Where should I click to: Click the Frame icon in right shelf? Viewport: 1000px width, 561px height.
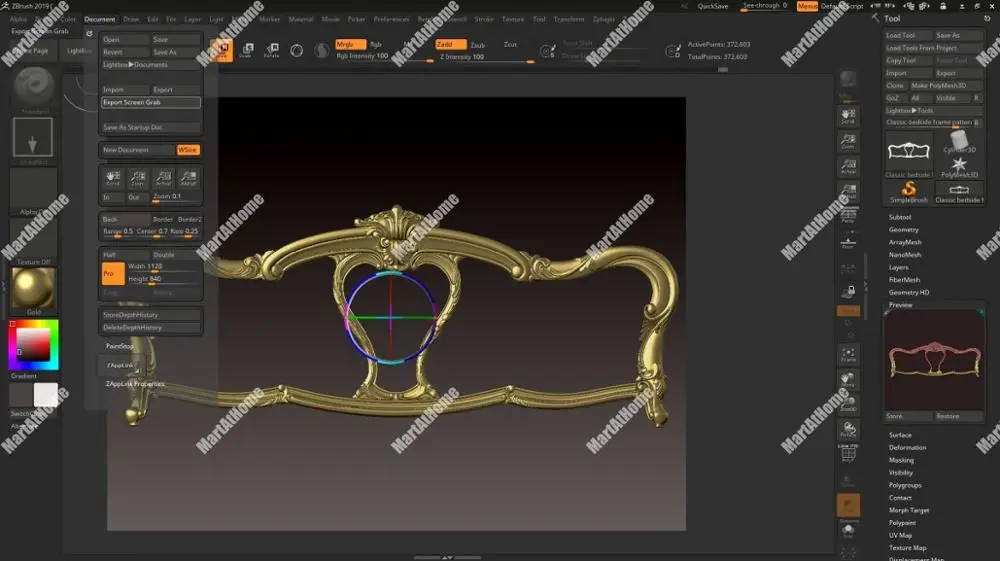[x=848, y=355]
